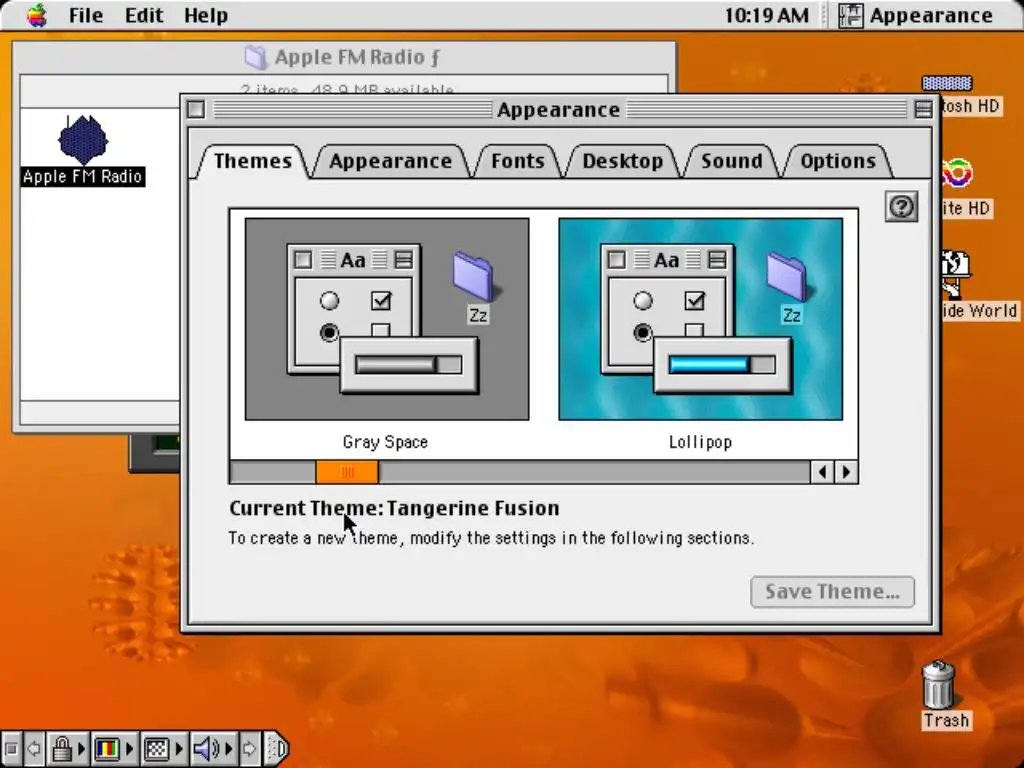Select the Wide World globe desktop icon

[956, 276]
